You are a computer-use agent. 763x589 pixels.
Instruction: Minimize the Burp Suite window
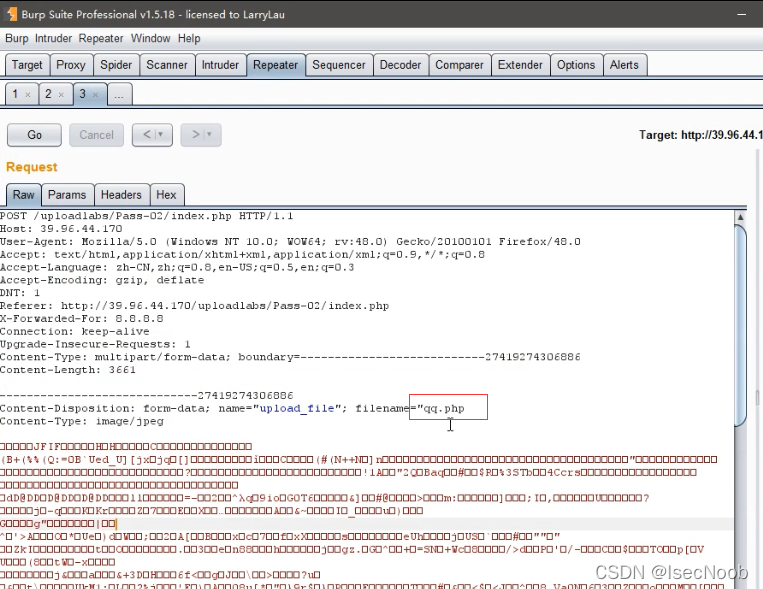tap(742, 14)
